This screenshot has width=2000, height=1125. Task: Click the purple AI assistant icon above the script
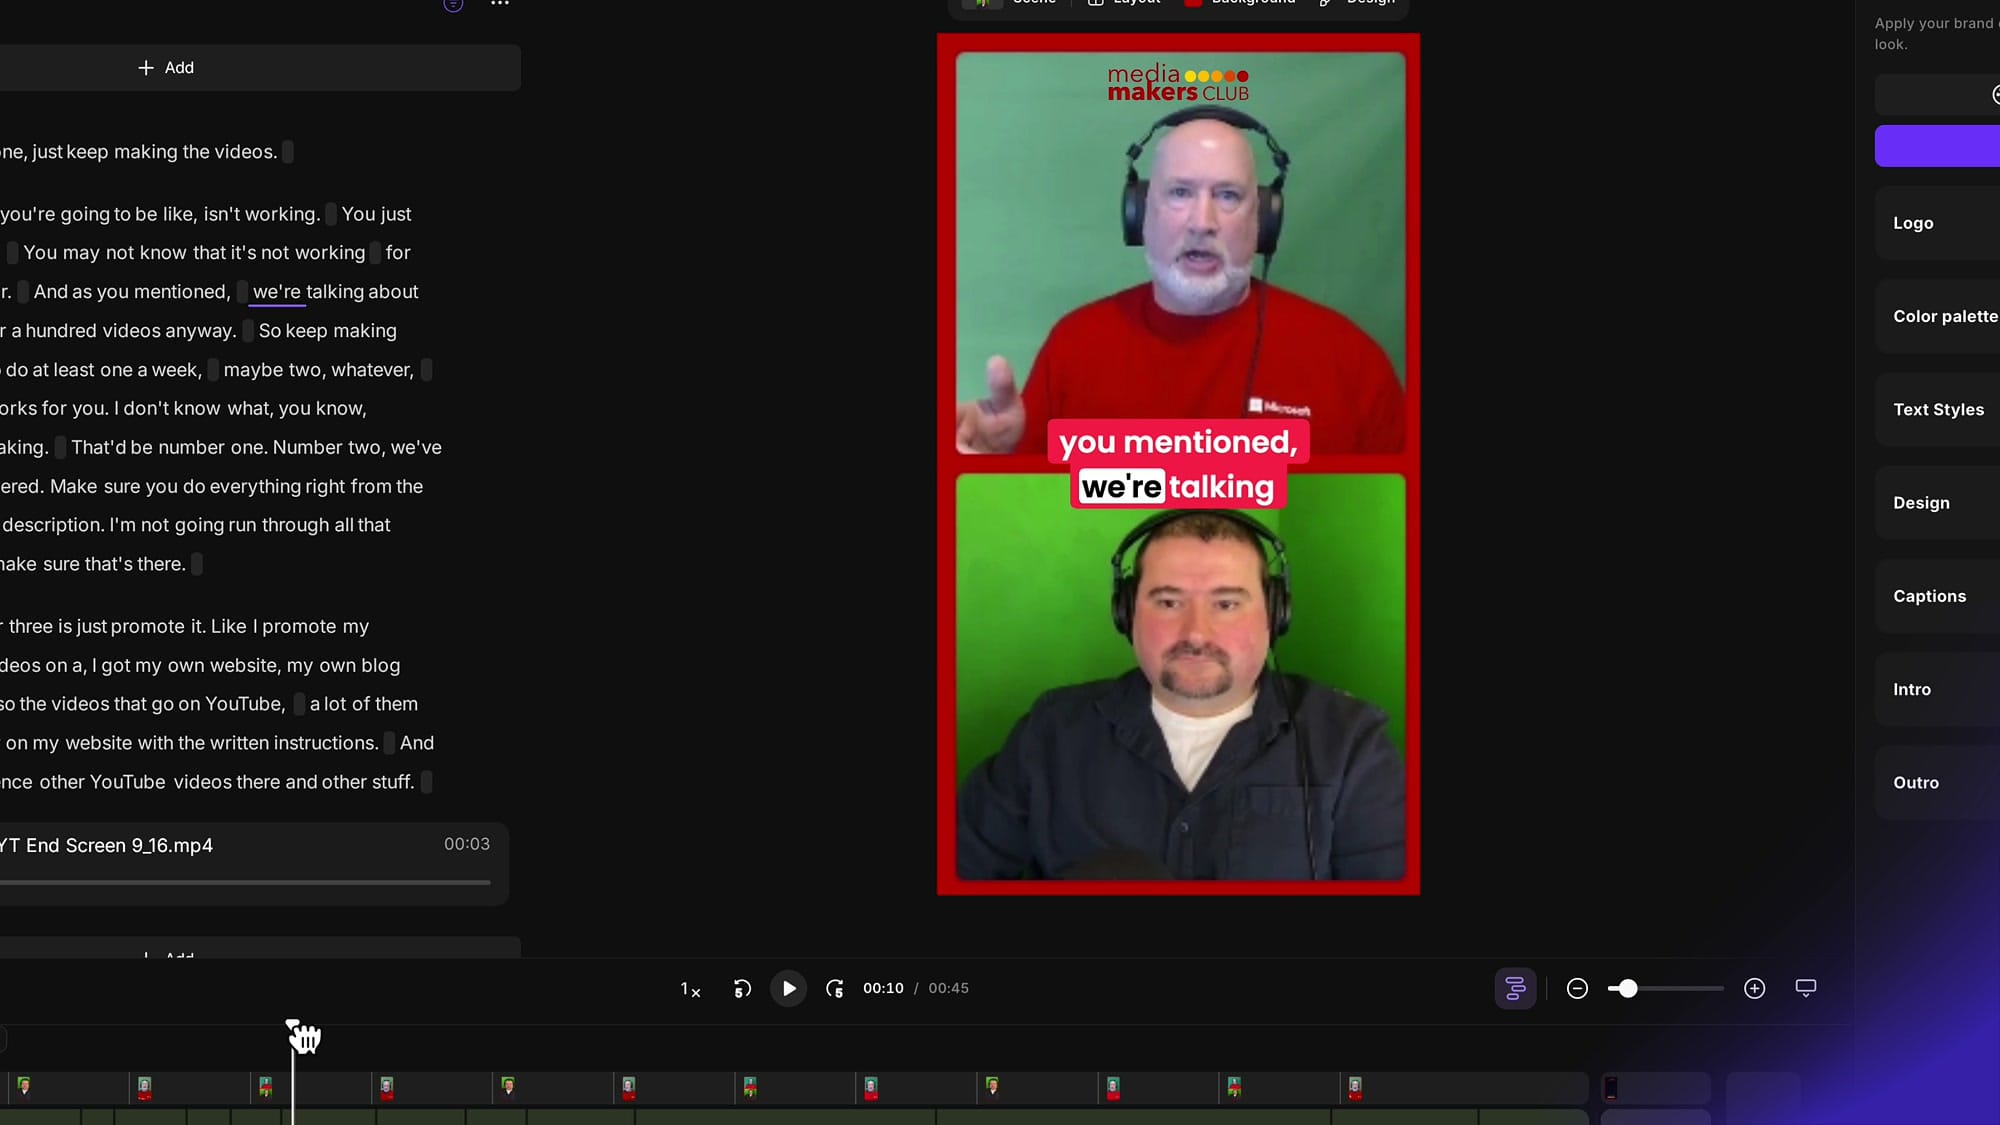click(452, 5)
